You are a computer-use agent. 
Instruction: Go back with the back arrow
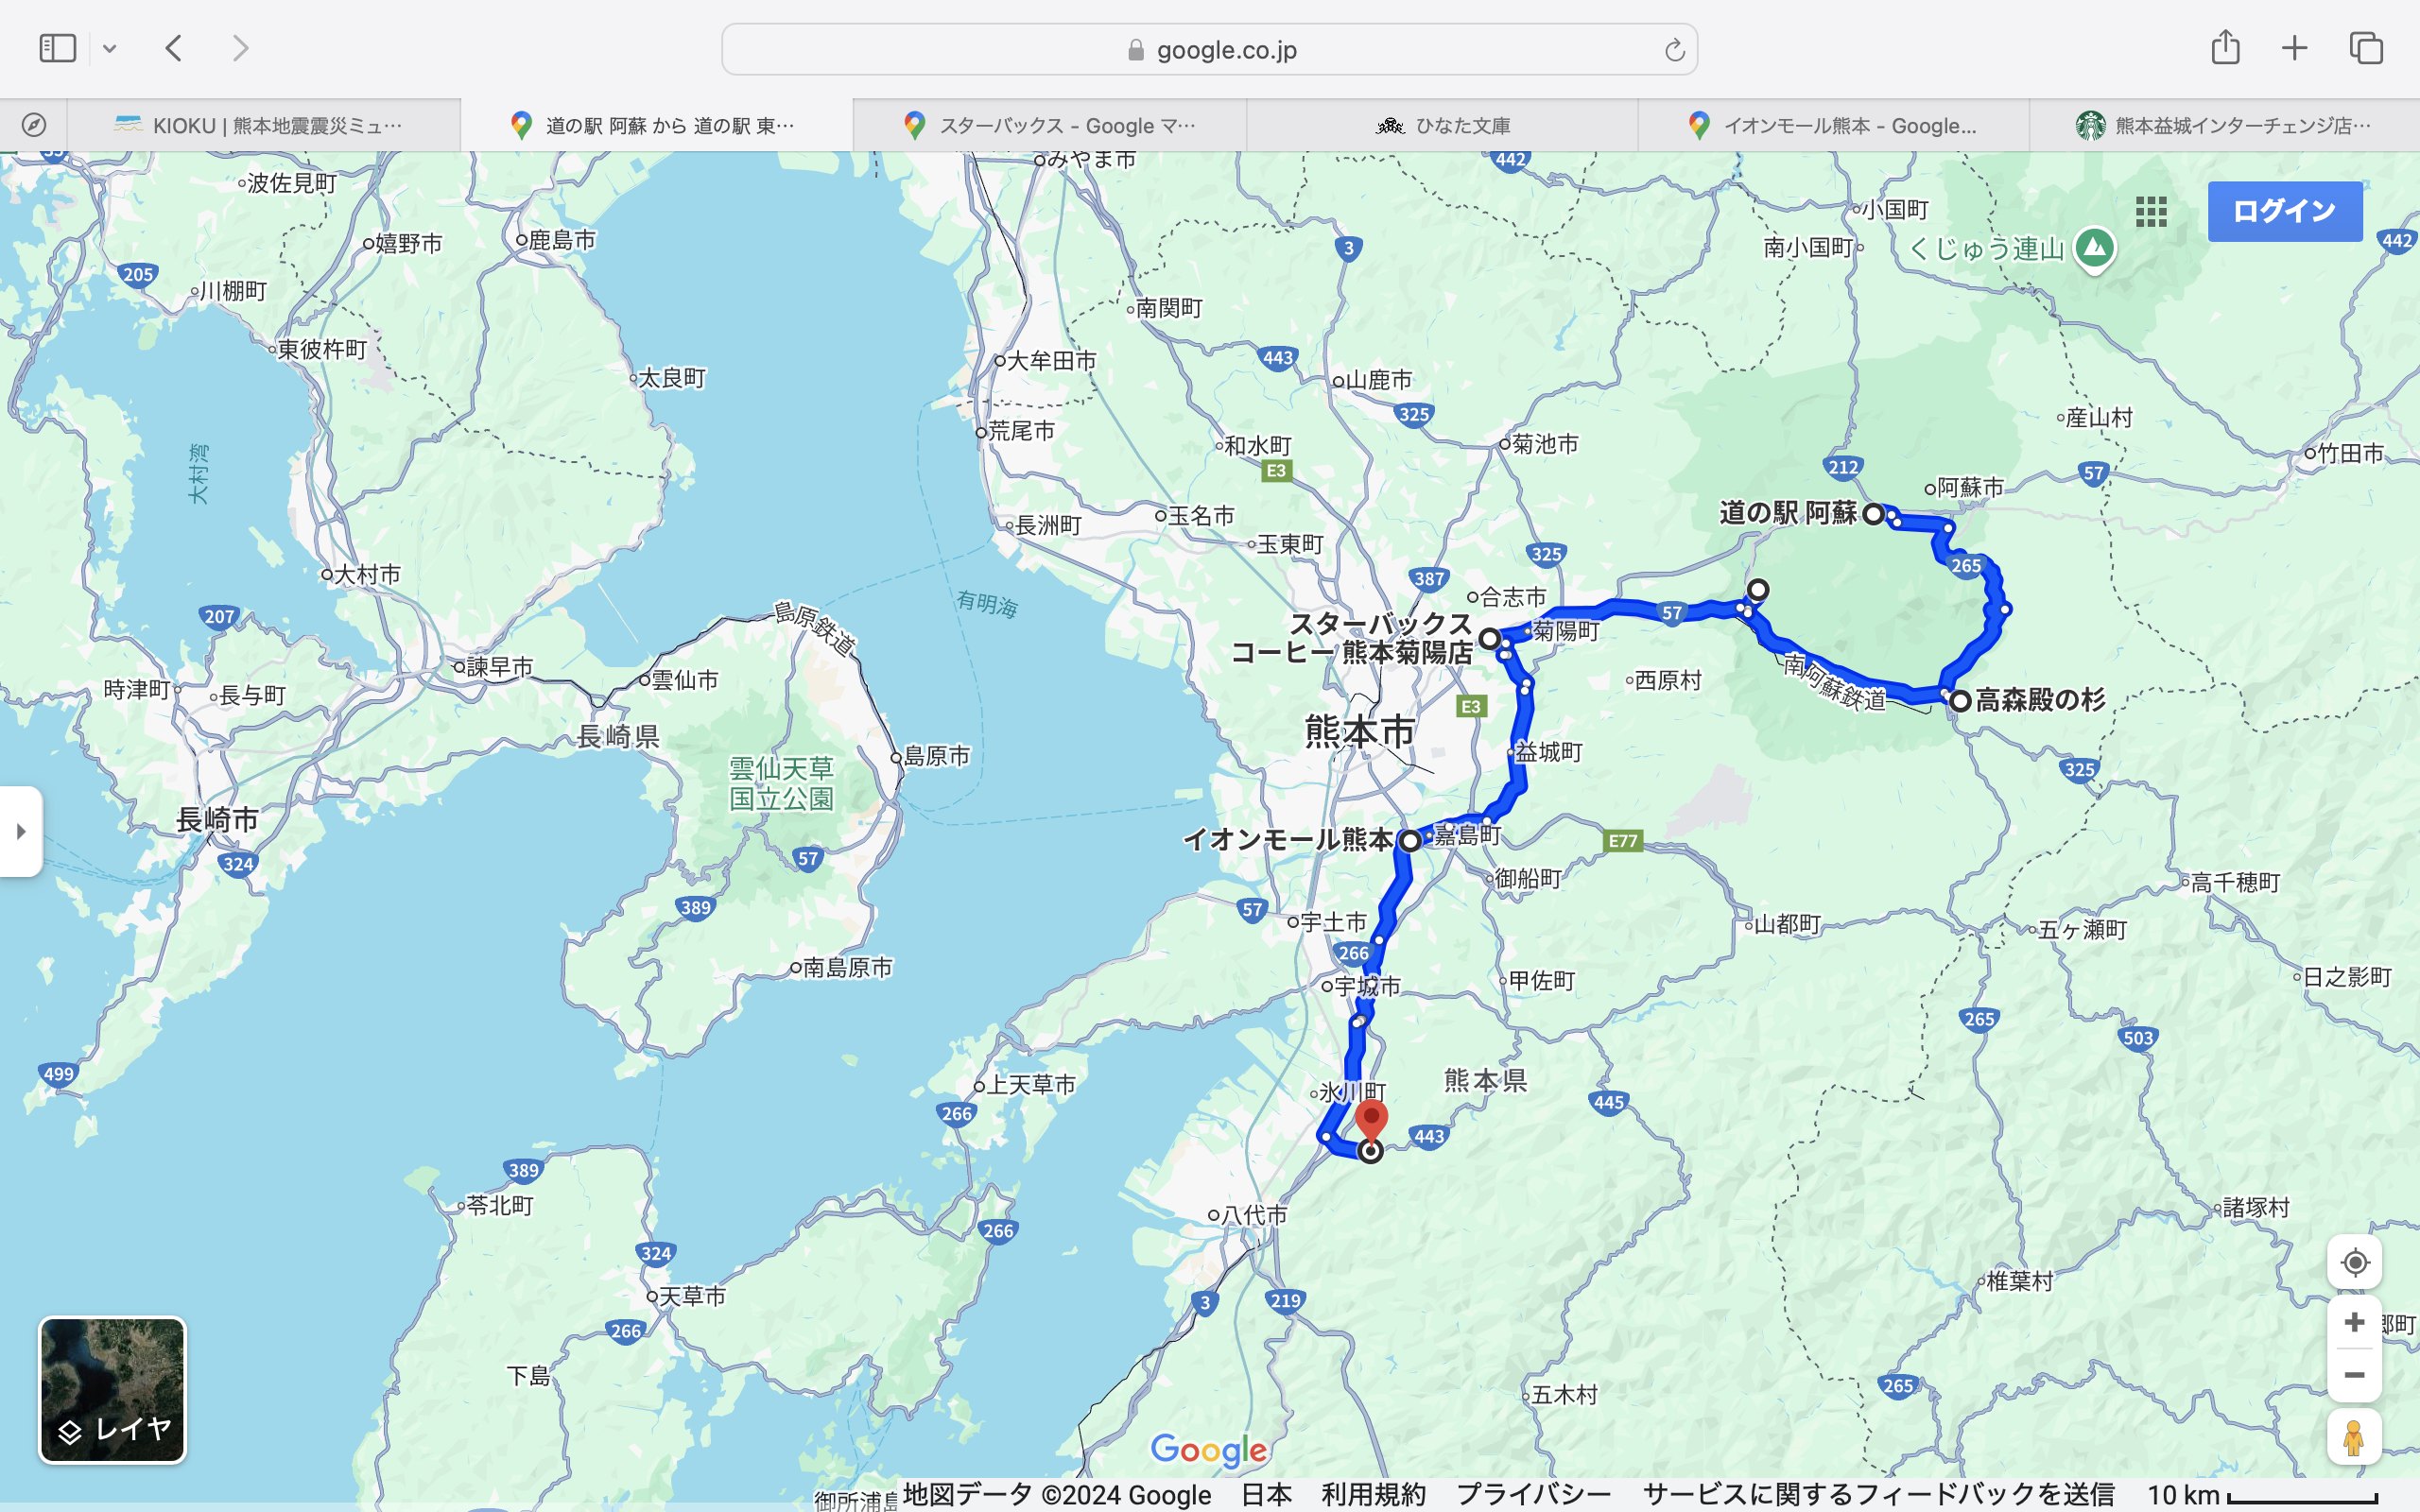pyautogui.click(x=174, y=48)
